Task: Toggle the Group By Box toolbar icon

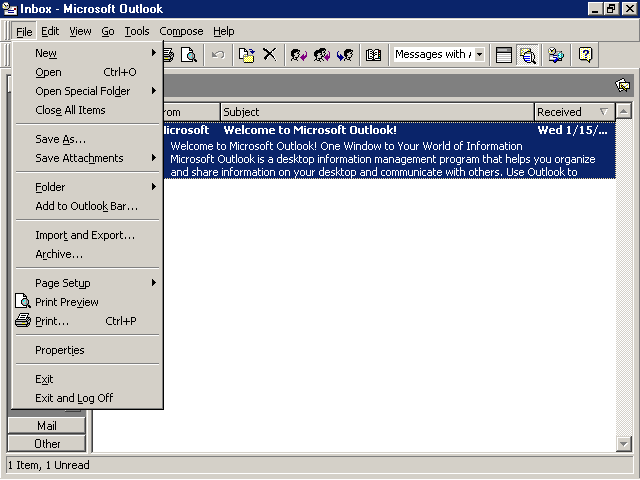Action: click(x=504, y=55)
